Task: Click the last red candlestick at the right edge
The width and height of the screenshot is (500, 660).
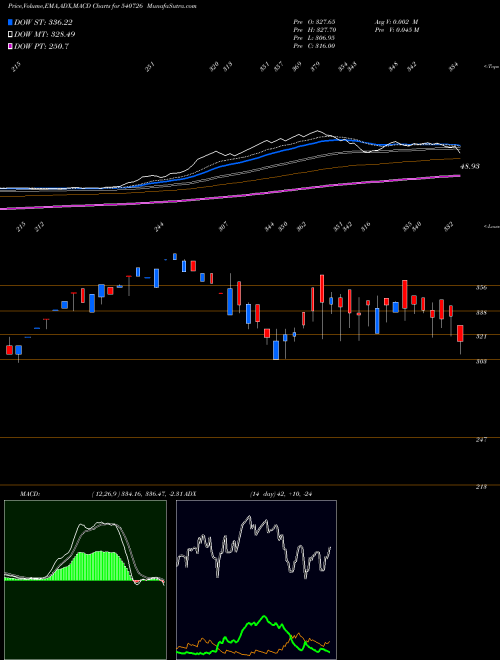Action: tap(460, 333)
